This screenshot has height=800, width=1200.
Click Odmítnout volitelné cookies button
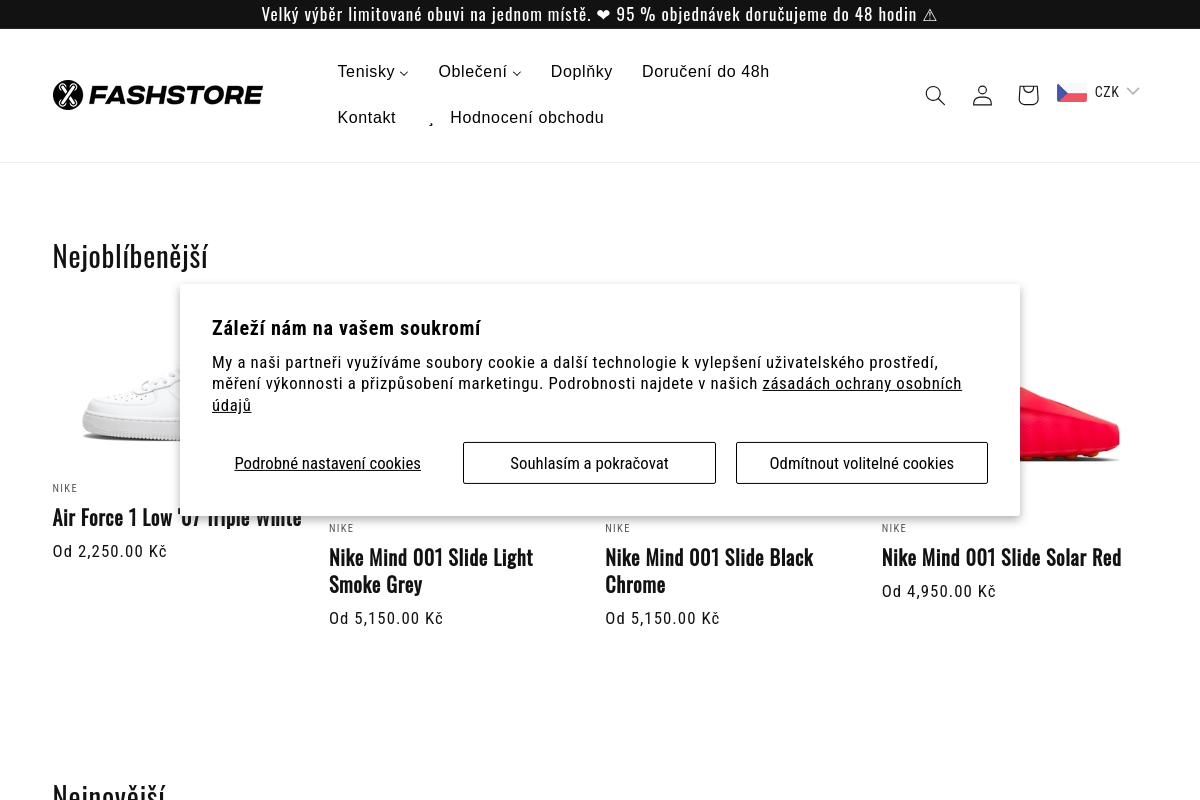coord(862,463)
